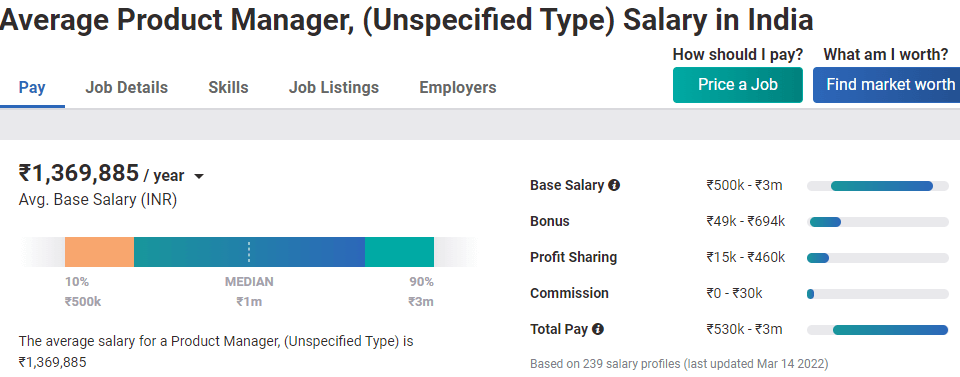960x377 pixels.
Task: Click the Base Salary info icon
Action: coord(614,185)
